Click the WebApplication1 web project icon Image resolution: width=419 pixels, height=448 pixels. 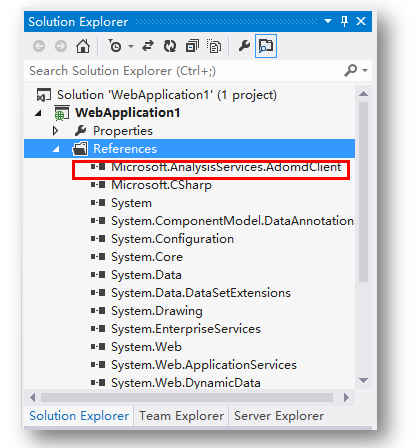point(62,113)
